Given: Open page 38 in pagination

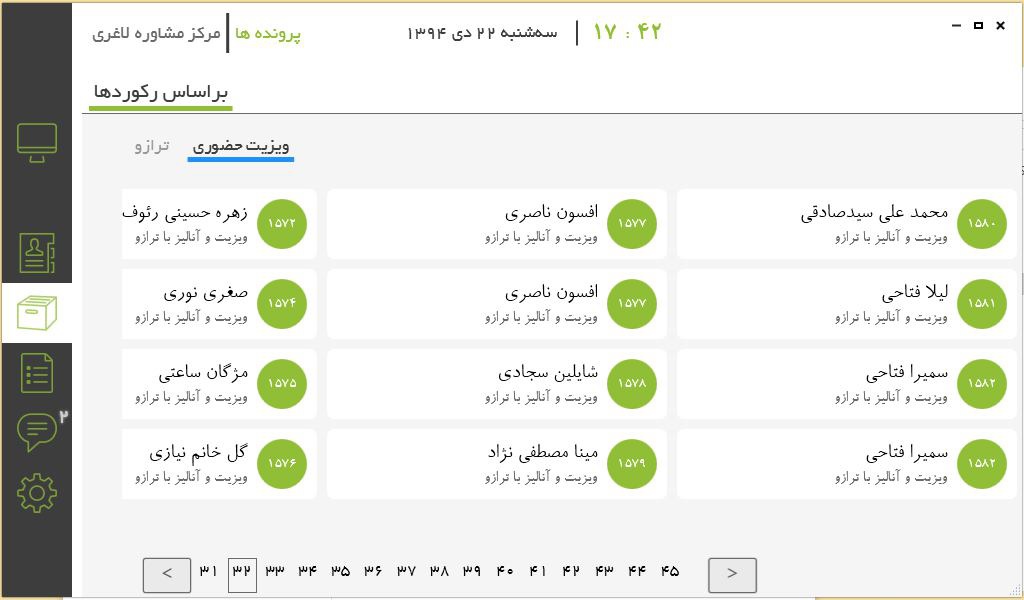Looking at the screenshot, I should click(439, 571).
